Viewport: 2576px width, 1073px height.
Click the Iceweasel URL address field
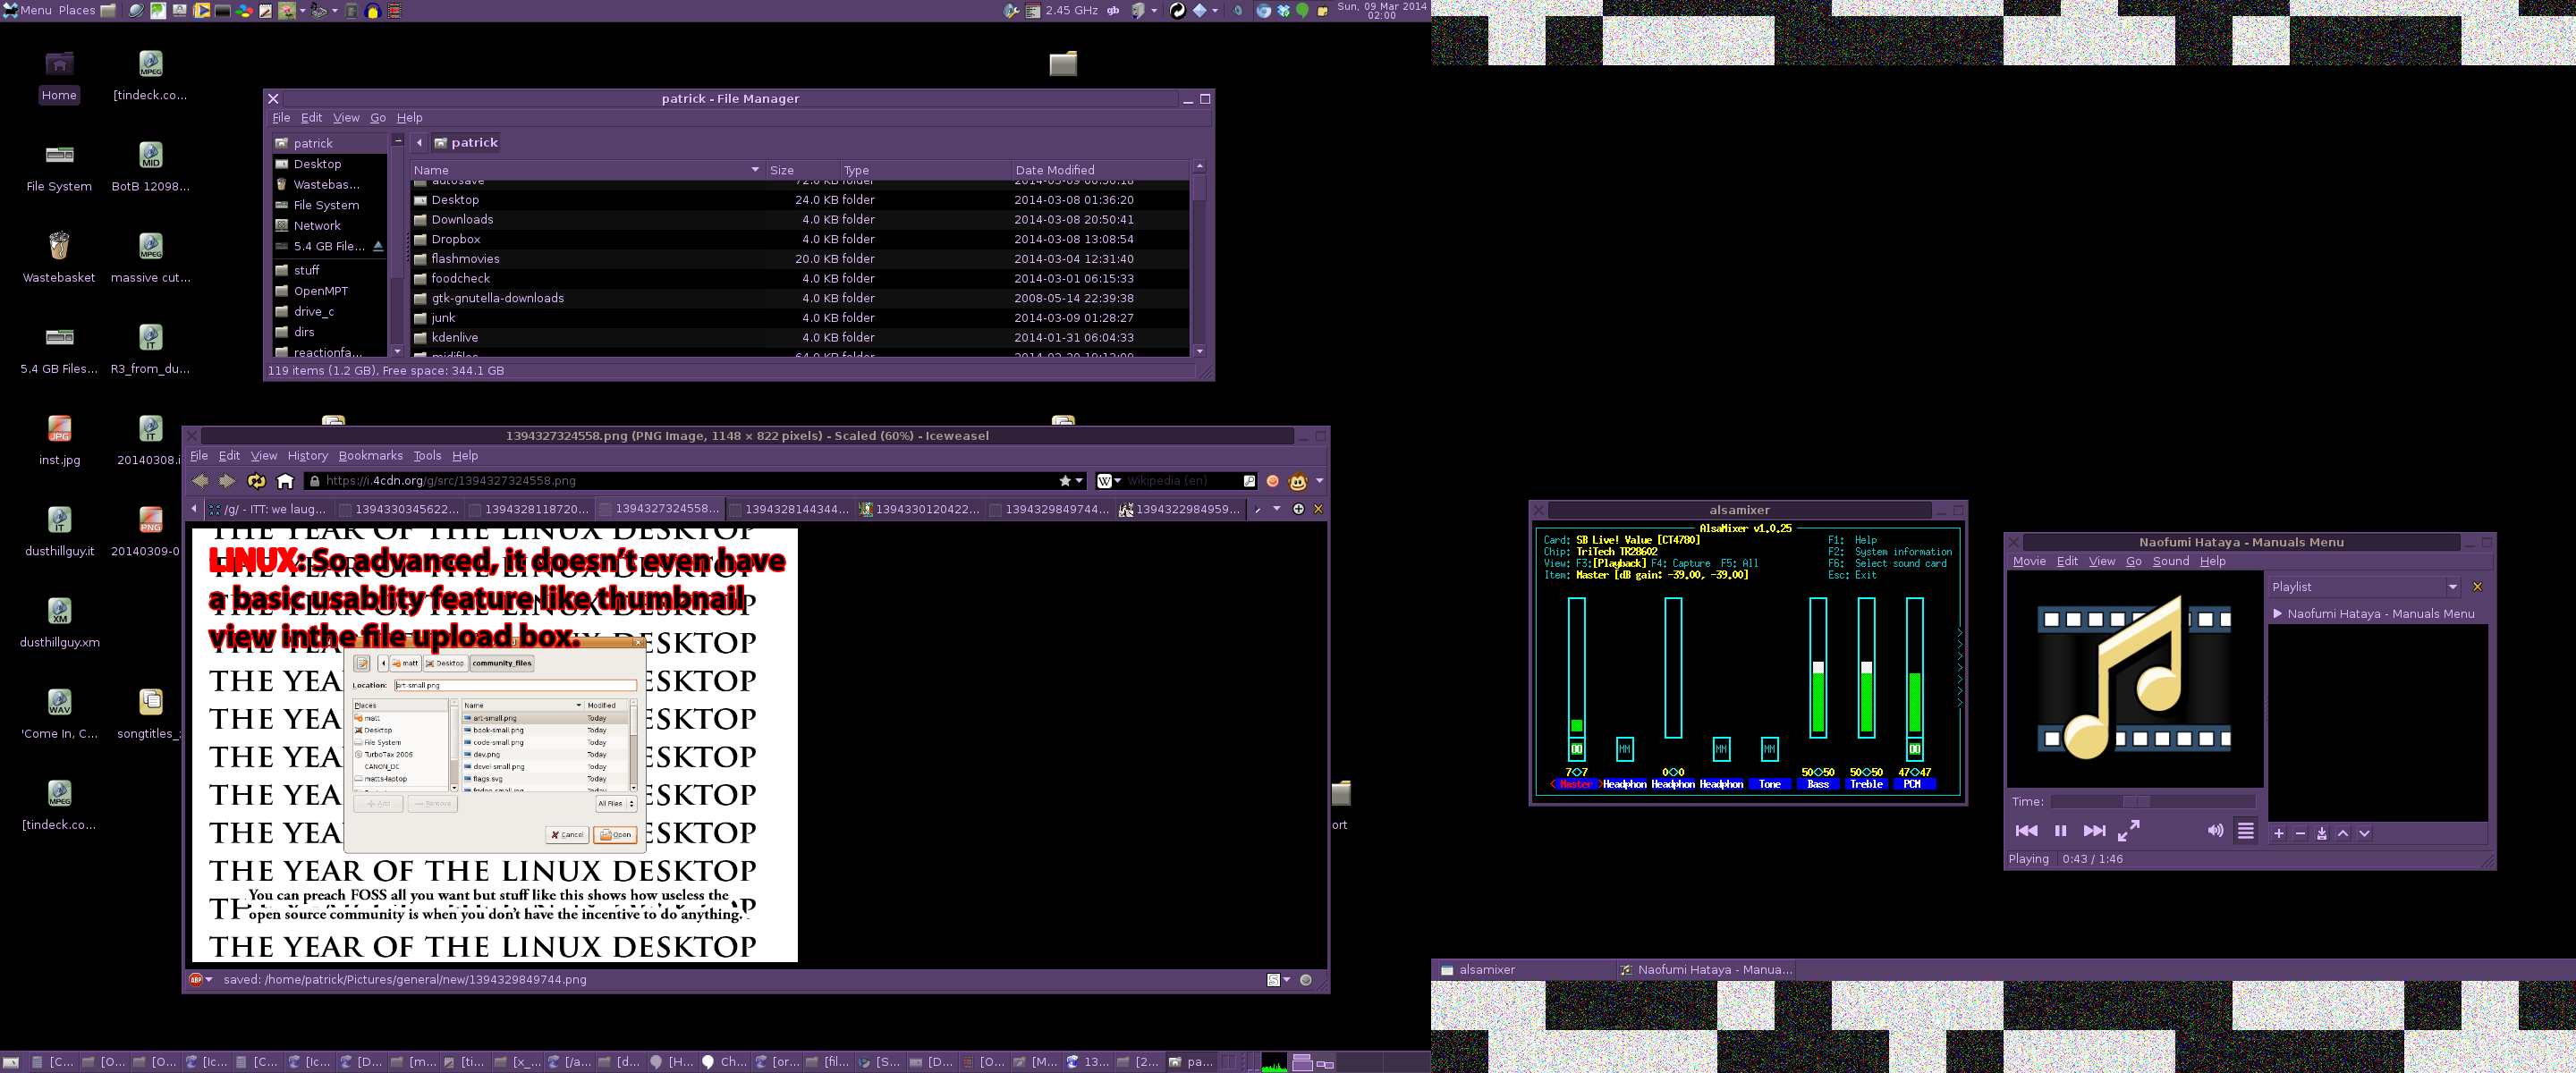pos(690,481)
